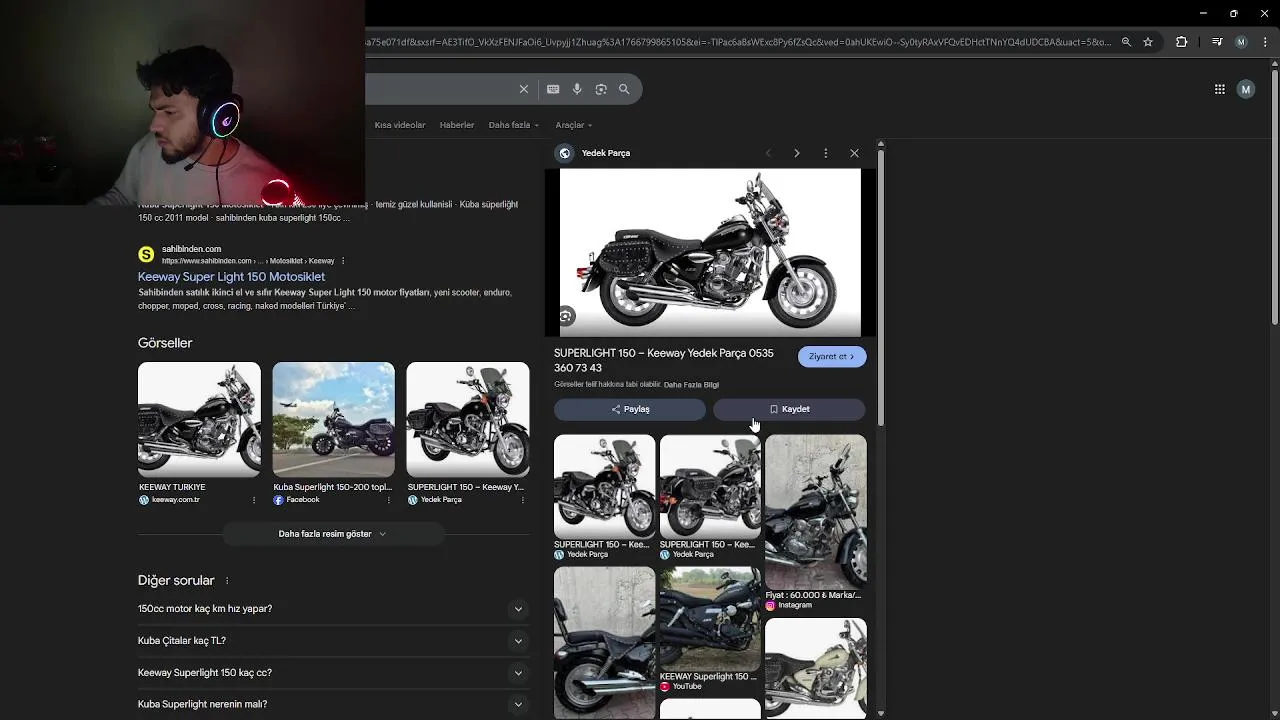Search inside the image using Lens overlay icon
Viewport: 1280px width, 720px height.
pyautogui.click(x=566, y=316)
